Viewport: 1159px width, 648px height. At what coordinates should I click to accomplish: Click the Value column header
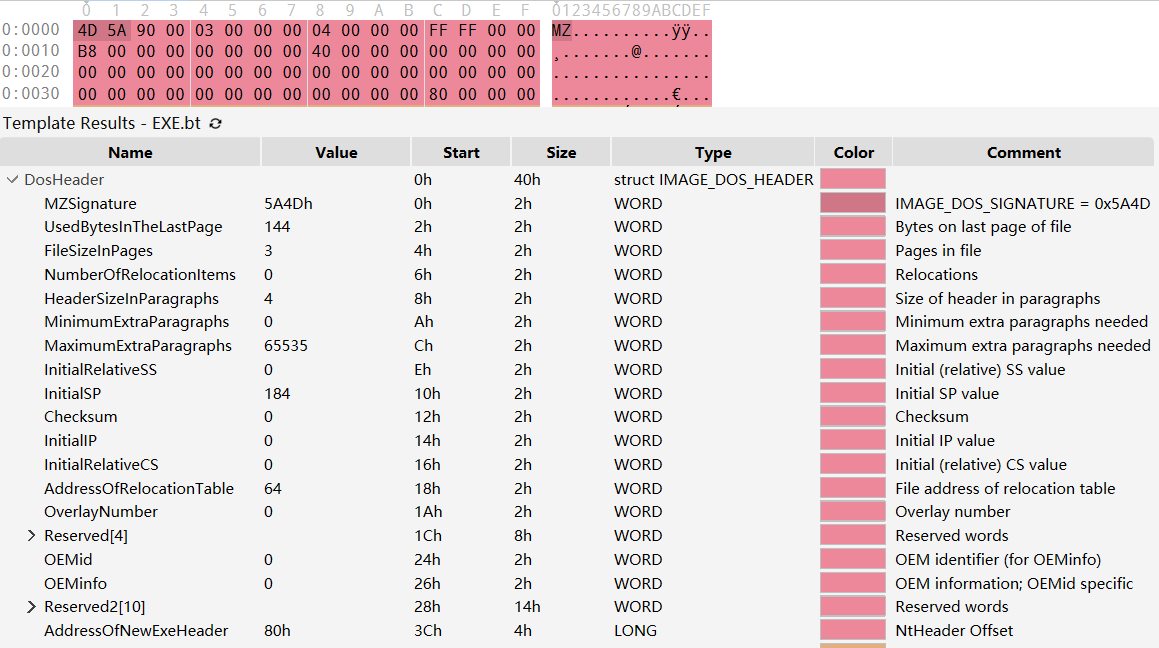[x=336, y=153]
